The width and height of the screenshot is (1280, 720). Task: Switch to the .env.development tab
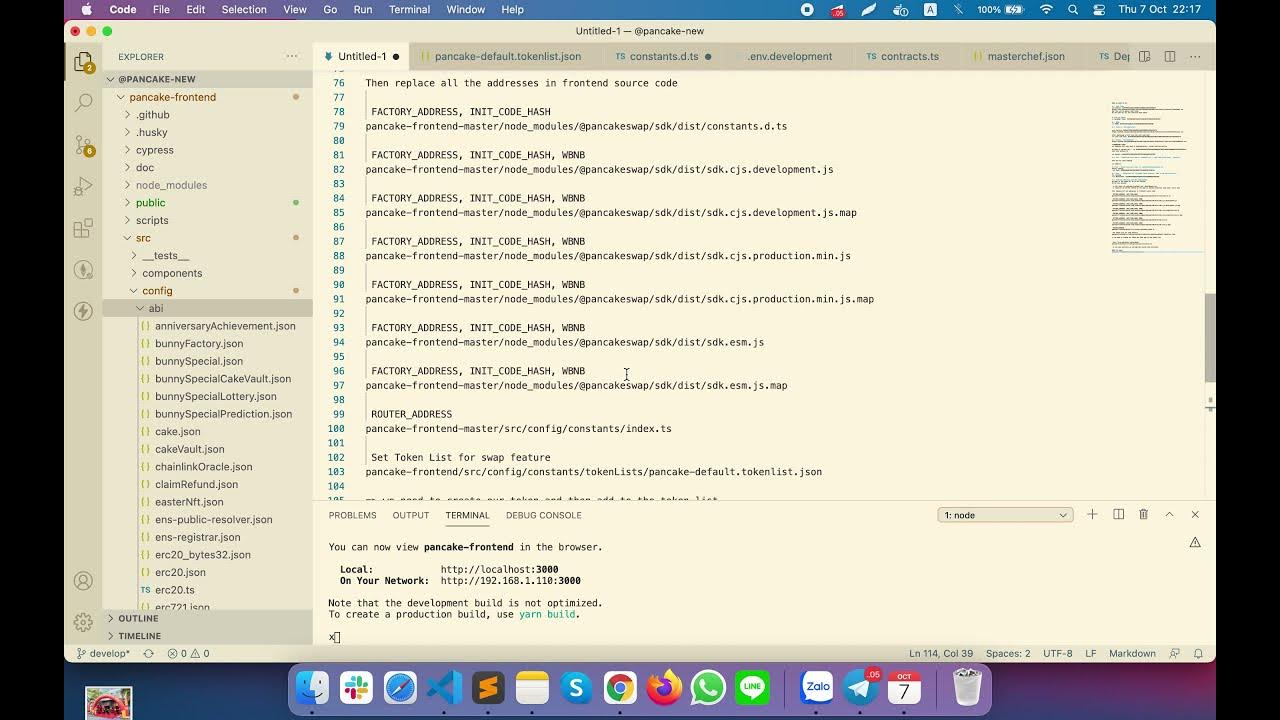pos(789,56)
